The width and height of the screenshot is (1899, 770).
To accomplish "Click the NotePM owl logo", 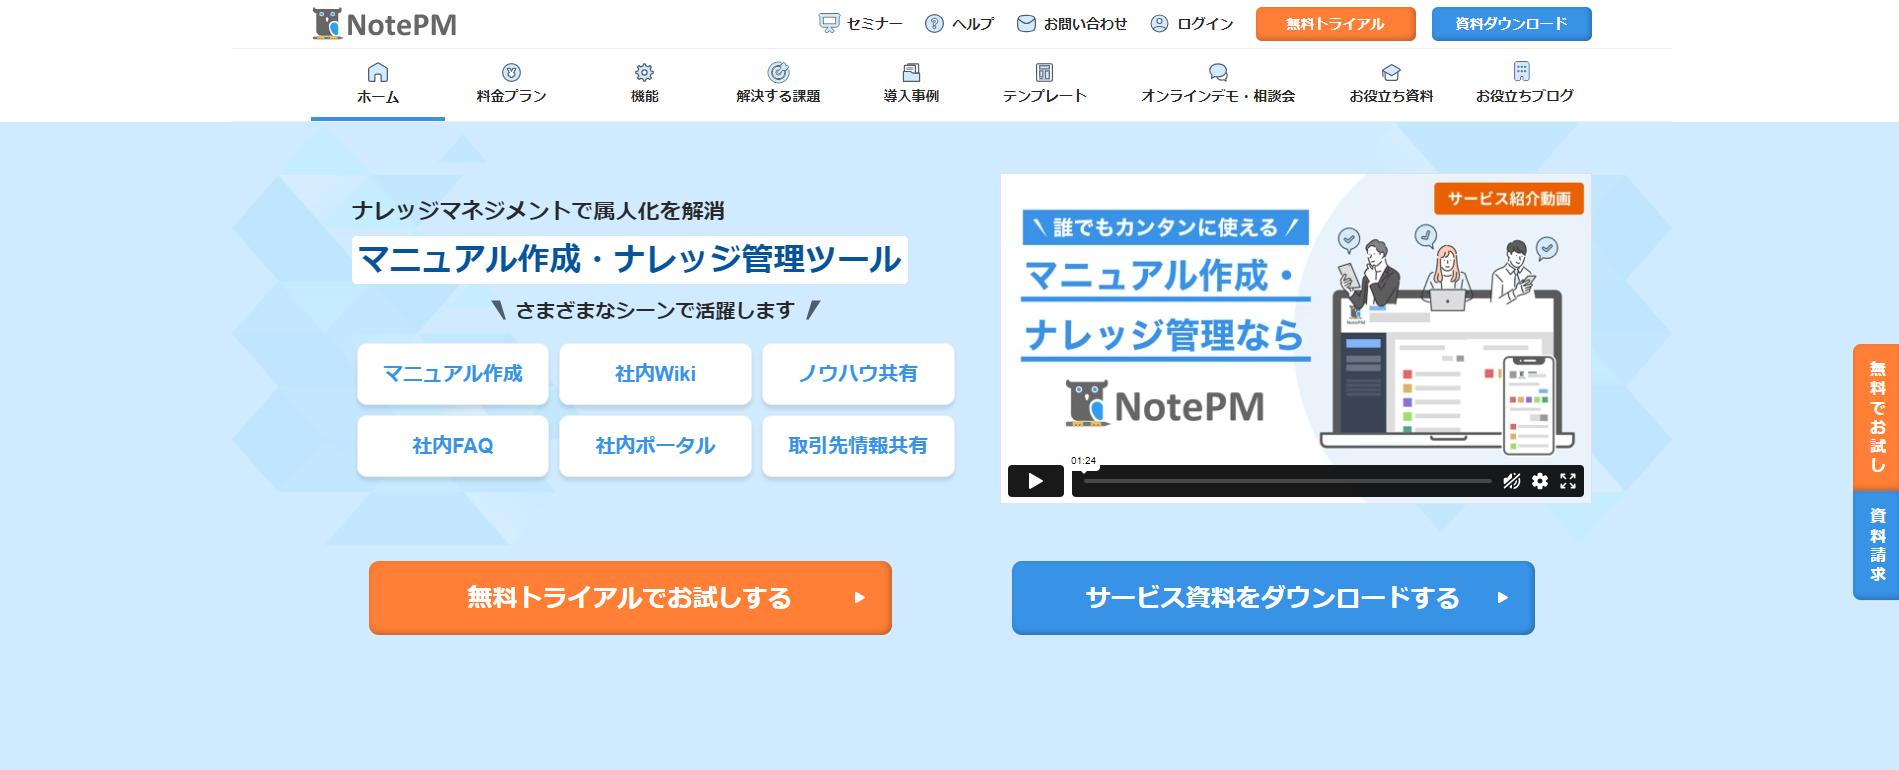I will pyautogui.click(x=385, y=24).
